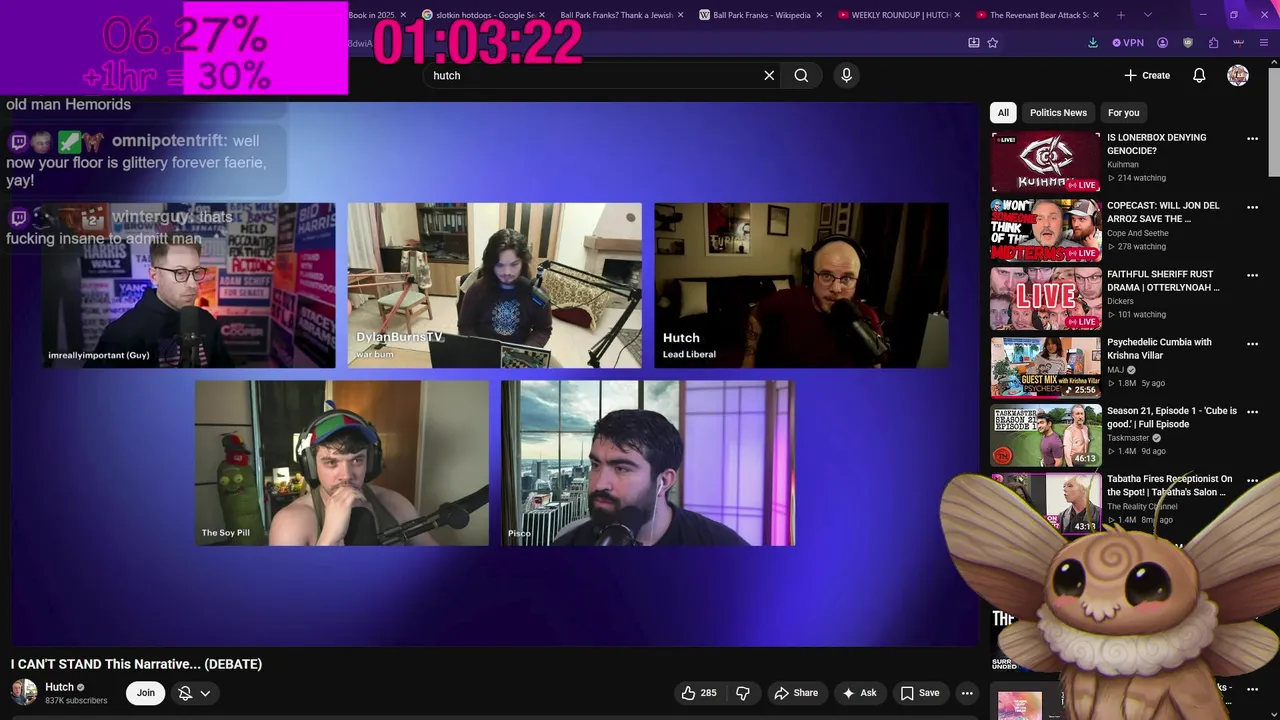Open 'COPECAST: WILL JON DEL ARROZ' video title
This screenshot has height=720, width=1280.
[1163, 212]
